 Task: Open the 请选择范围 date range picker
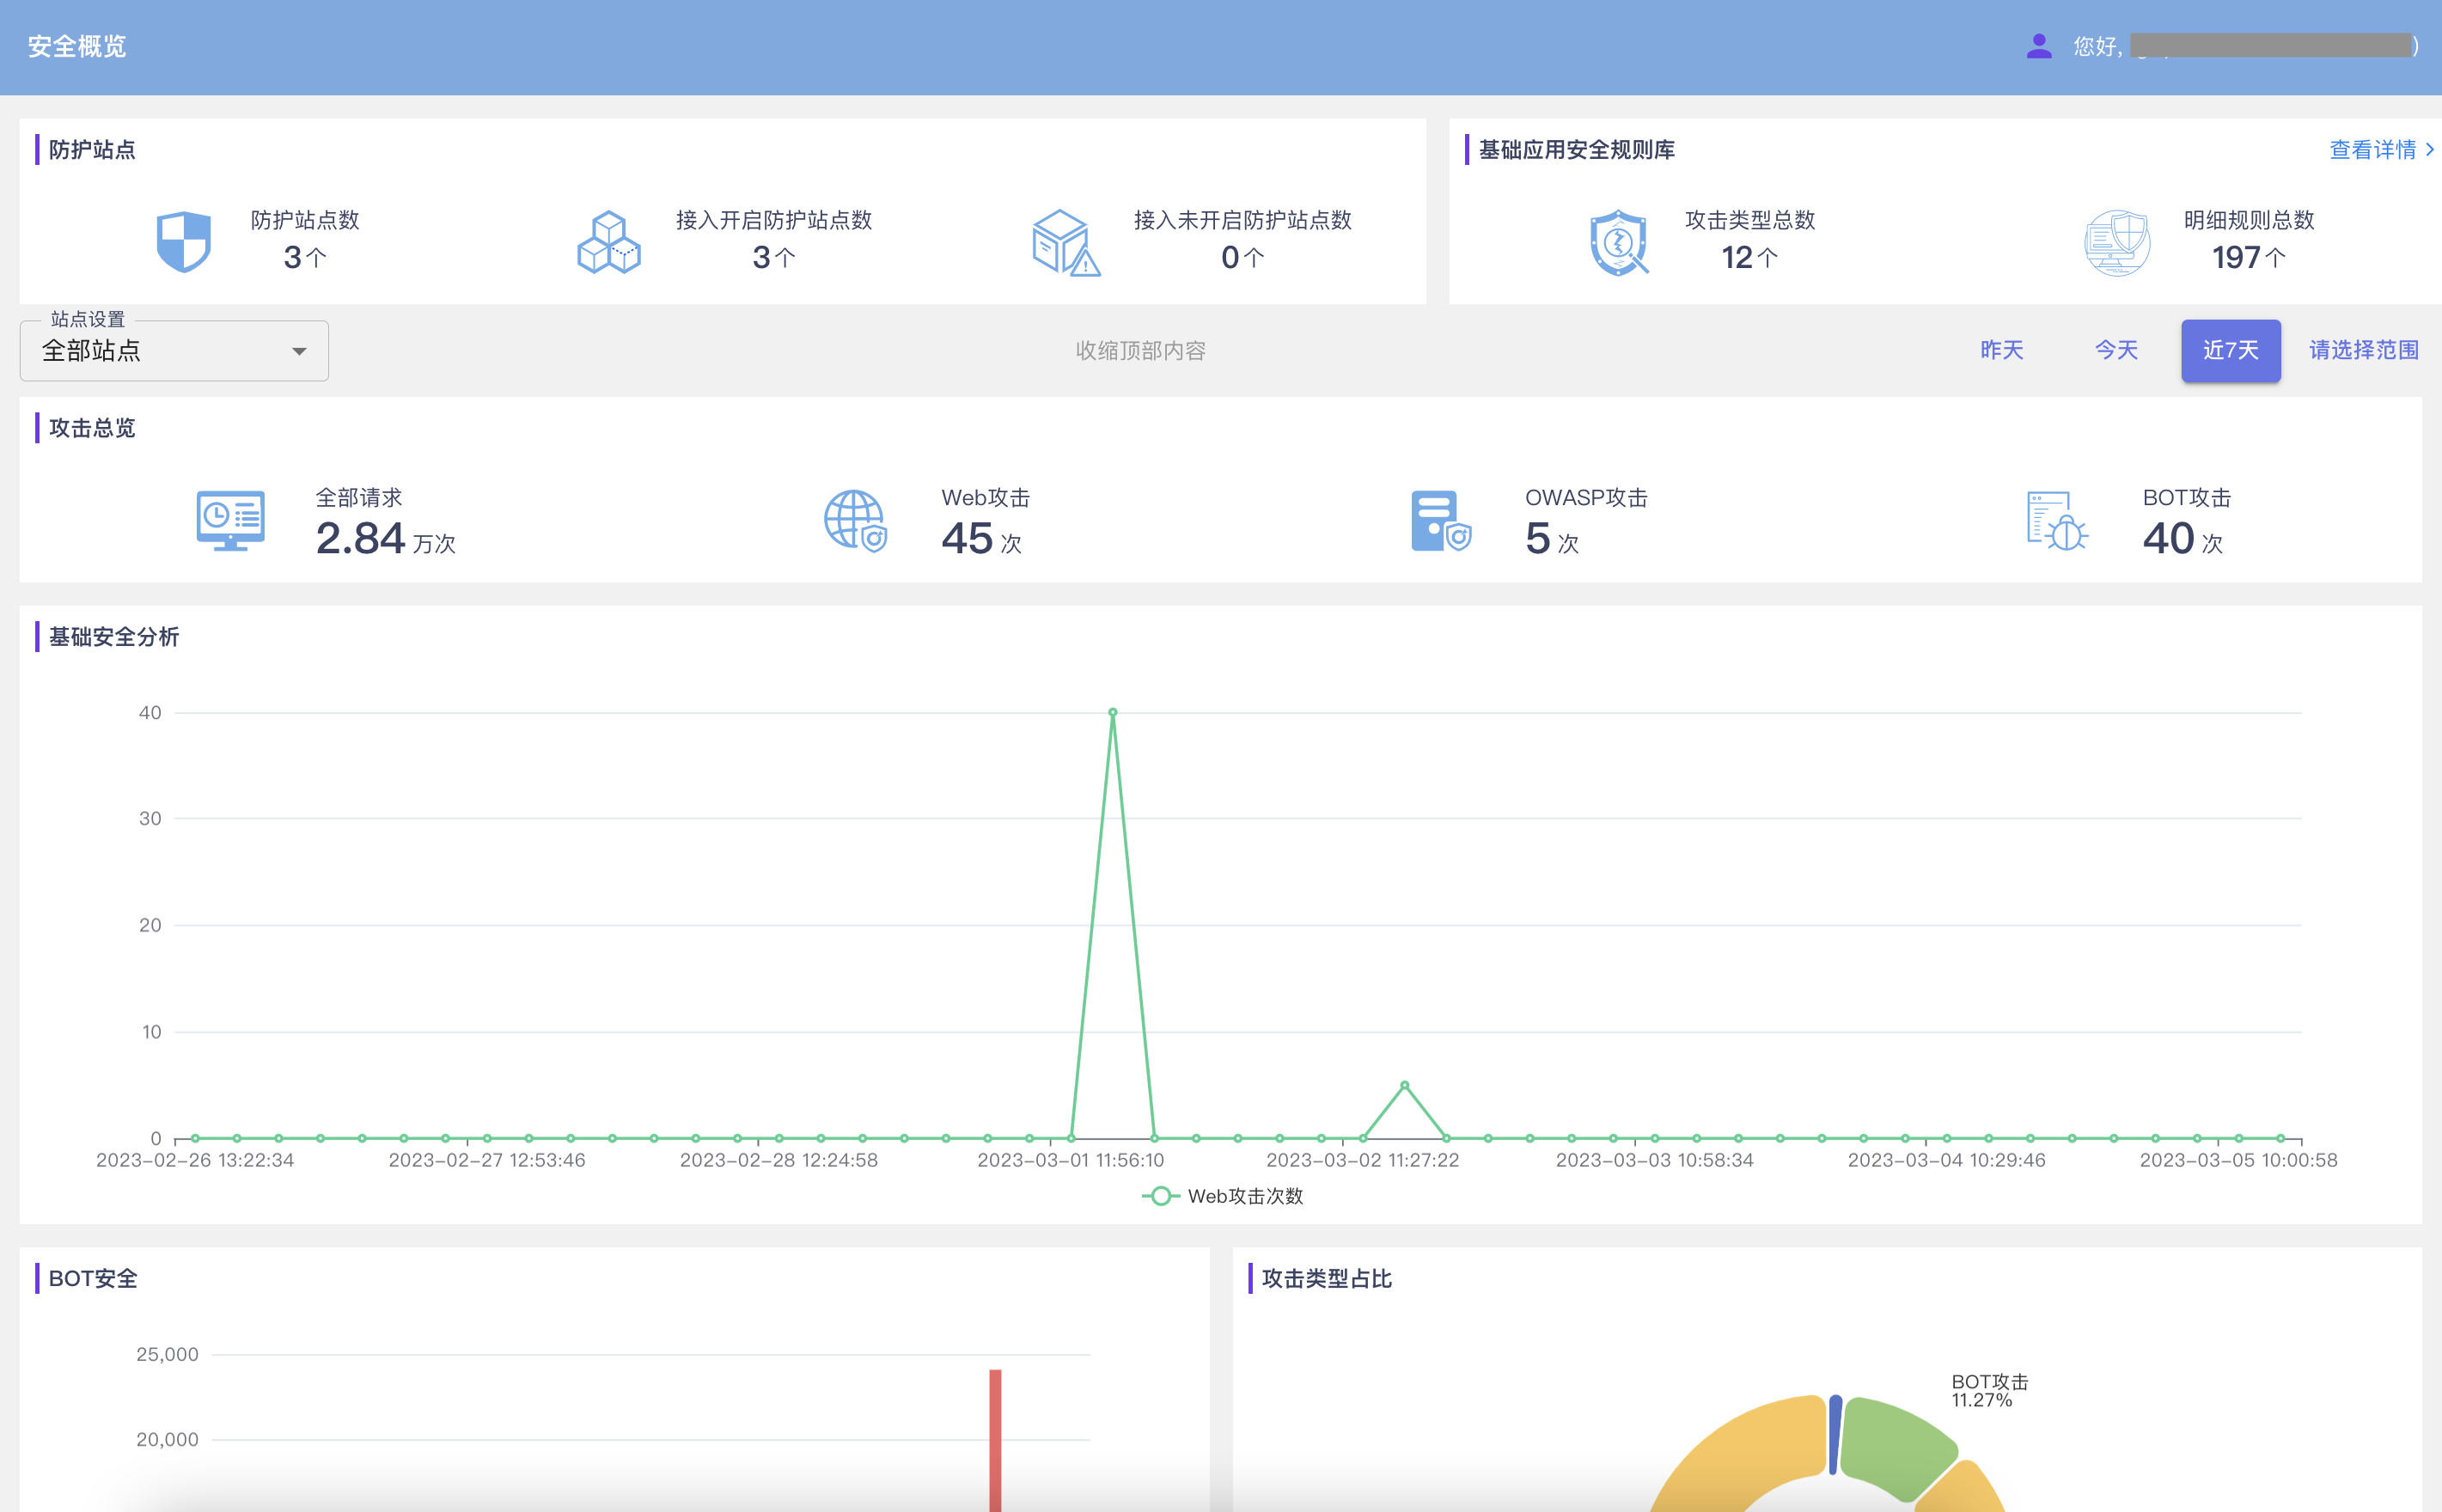click(2363, 350)
